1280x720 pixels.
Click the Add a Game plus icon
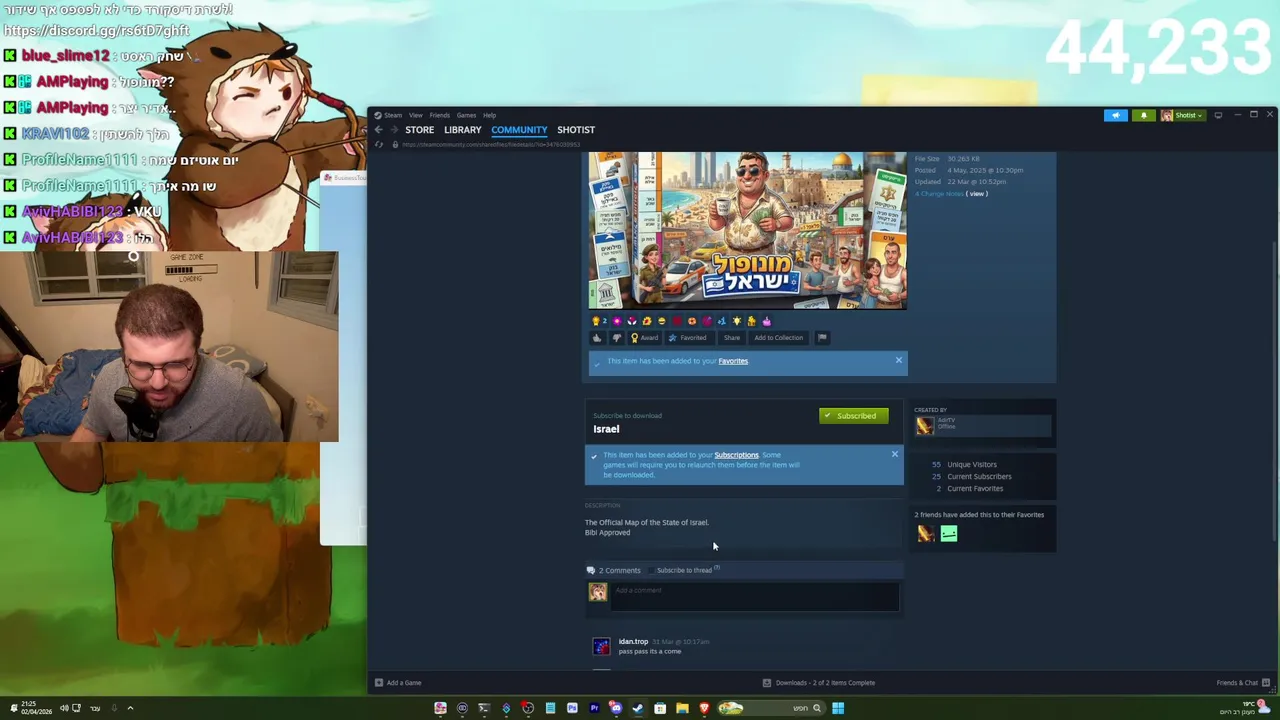tap(379, 683)
